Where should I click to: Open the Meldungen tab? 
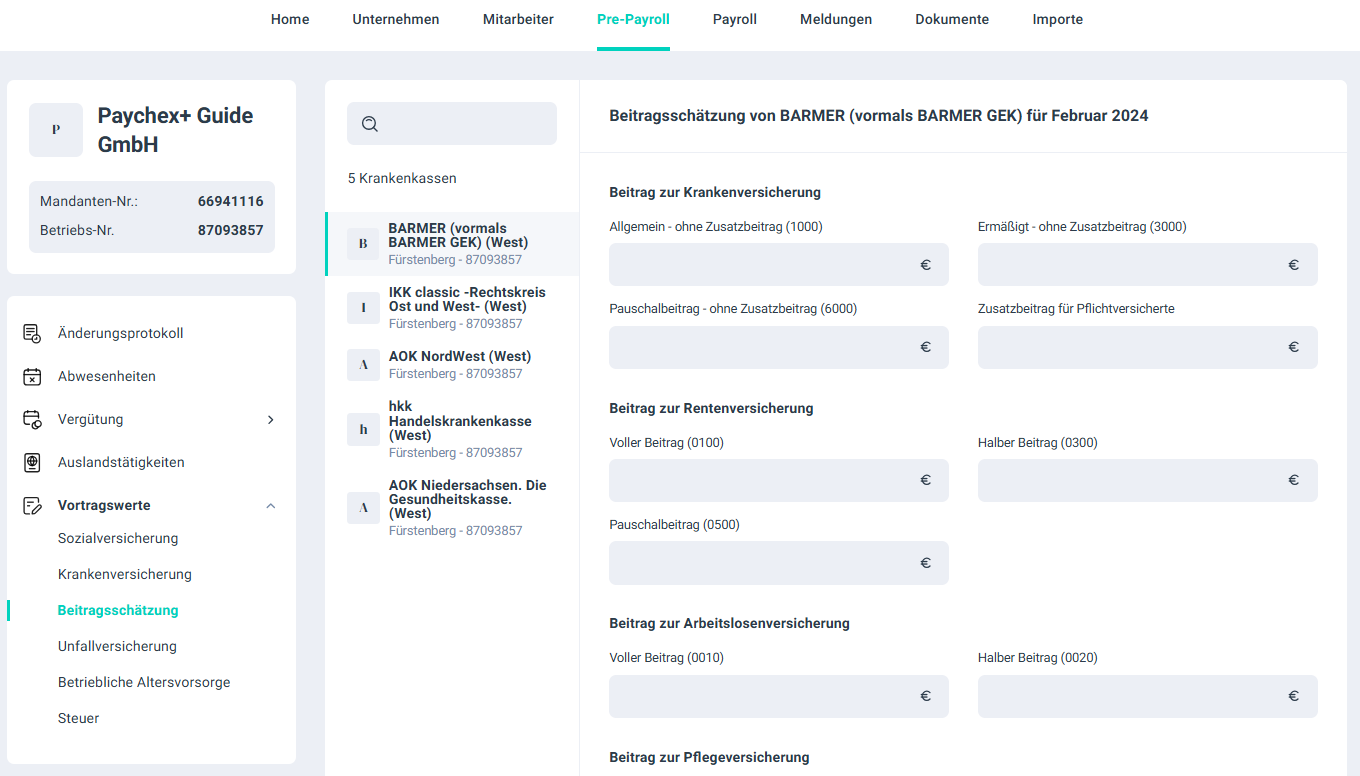(836, 19)
